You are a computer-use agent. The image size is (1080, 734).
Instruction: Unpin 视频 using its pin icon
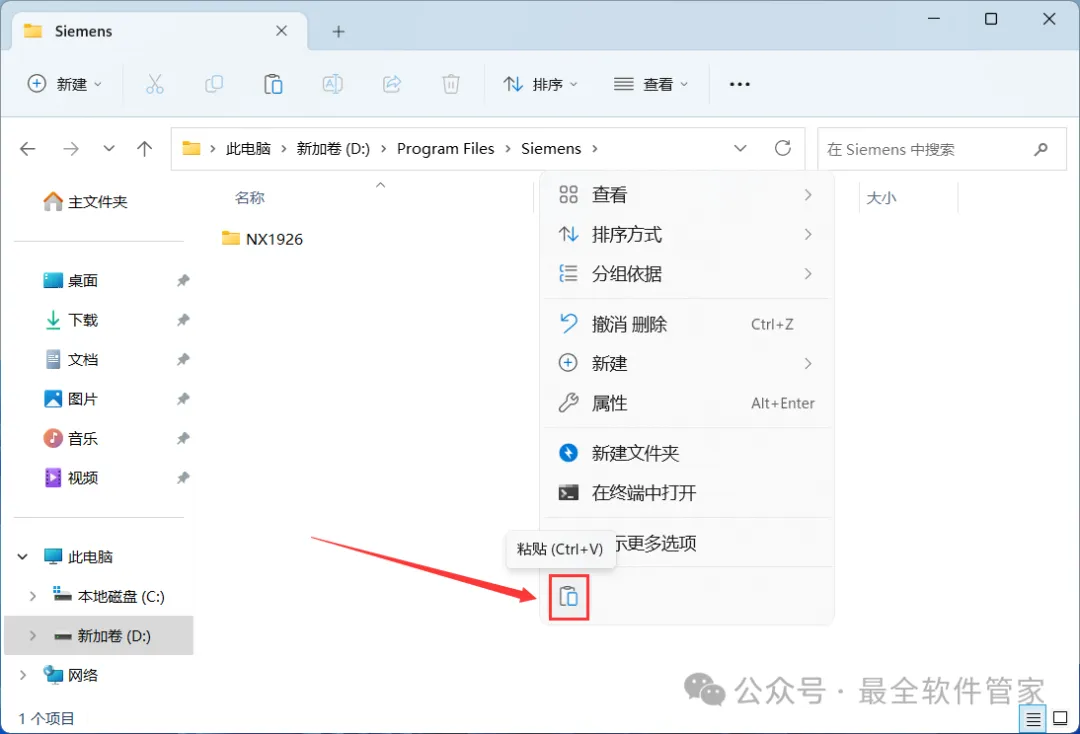(x=183, y=478)
